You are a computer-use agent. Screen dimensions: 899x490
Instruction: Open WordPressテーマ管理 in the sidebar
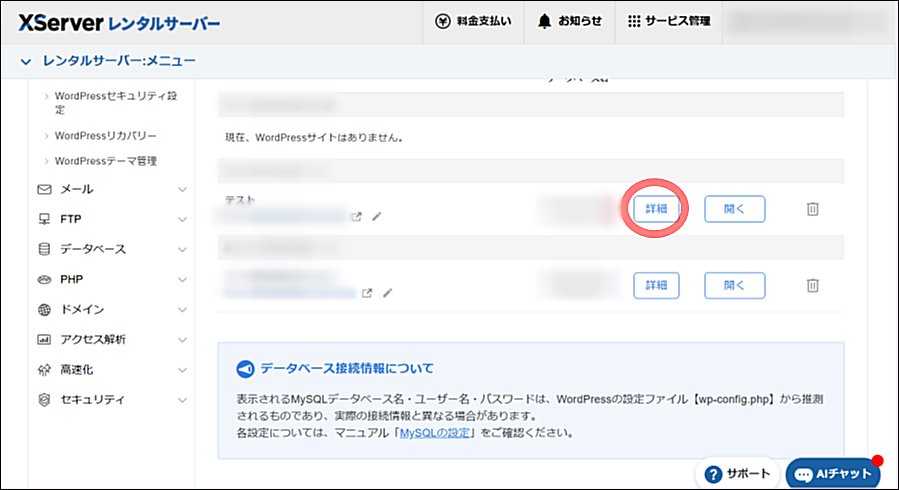pyautogui.click(x=105, y=161)
